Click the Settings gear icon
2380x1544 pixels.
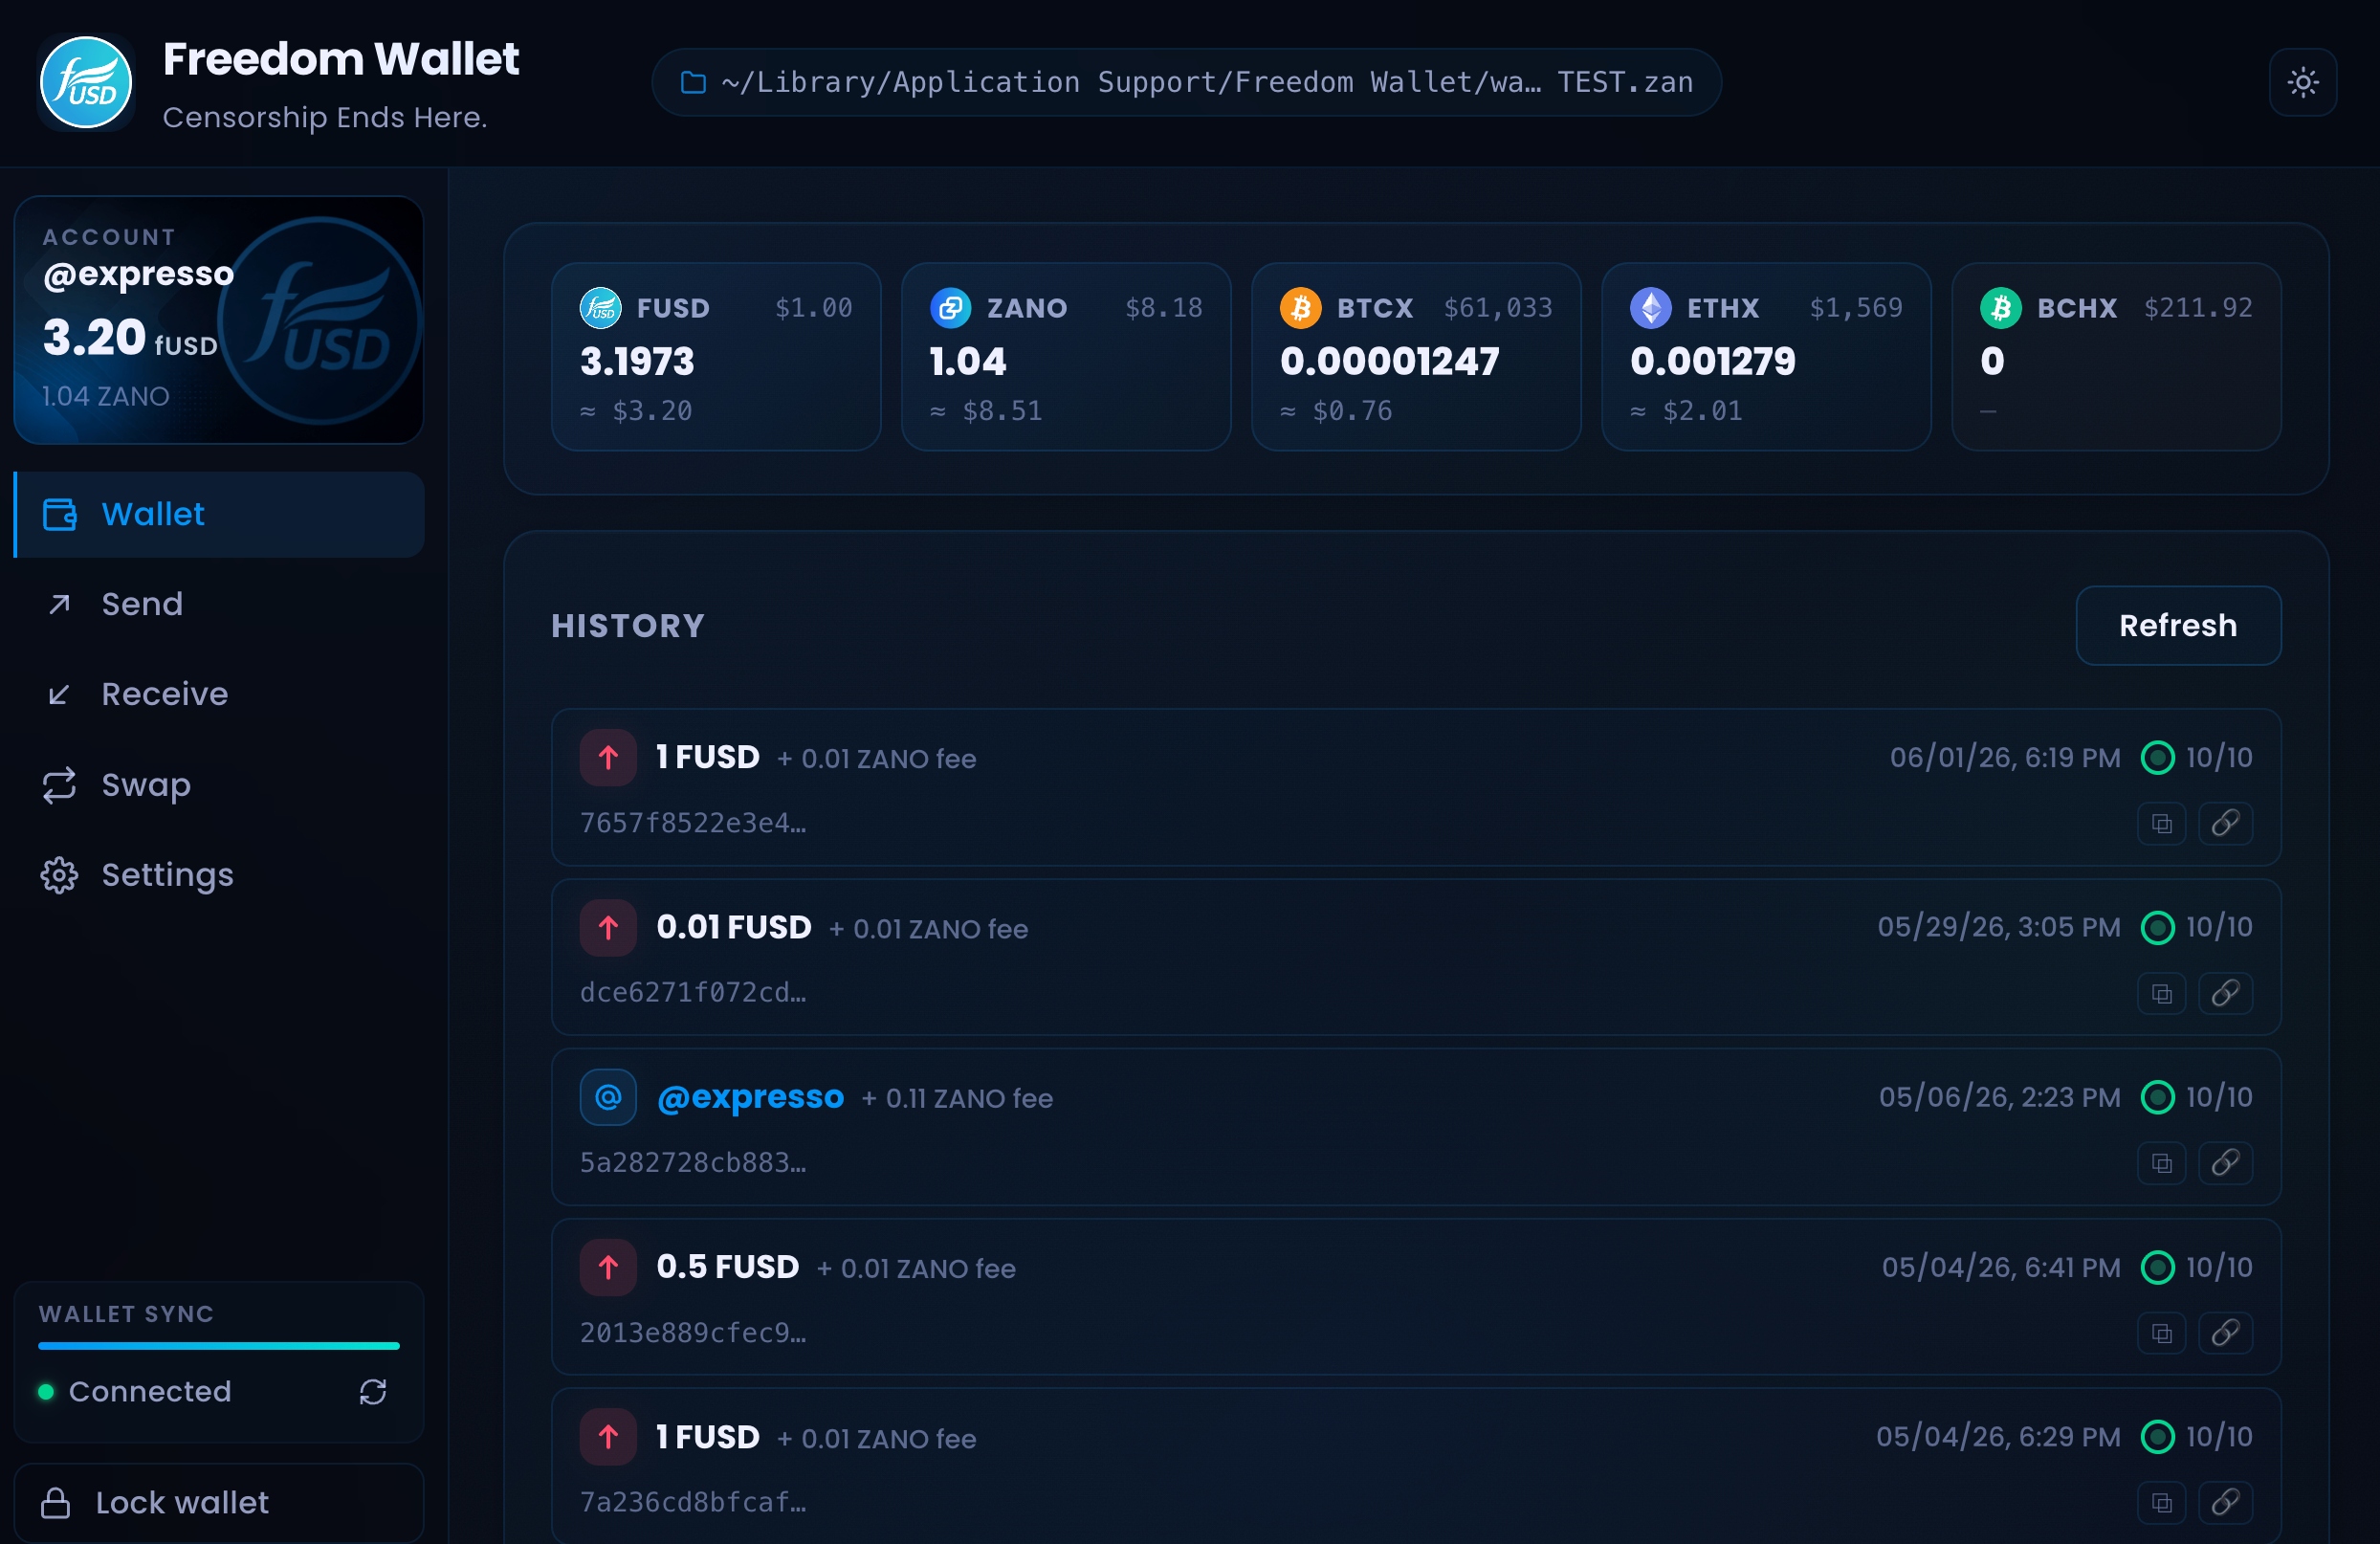pos(59,875)
